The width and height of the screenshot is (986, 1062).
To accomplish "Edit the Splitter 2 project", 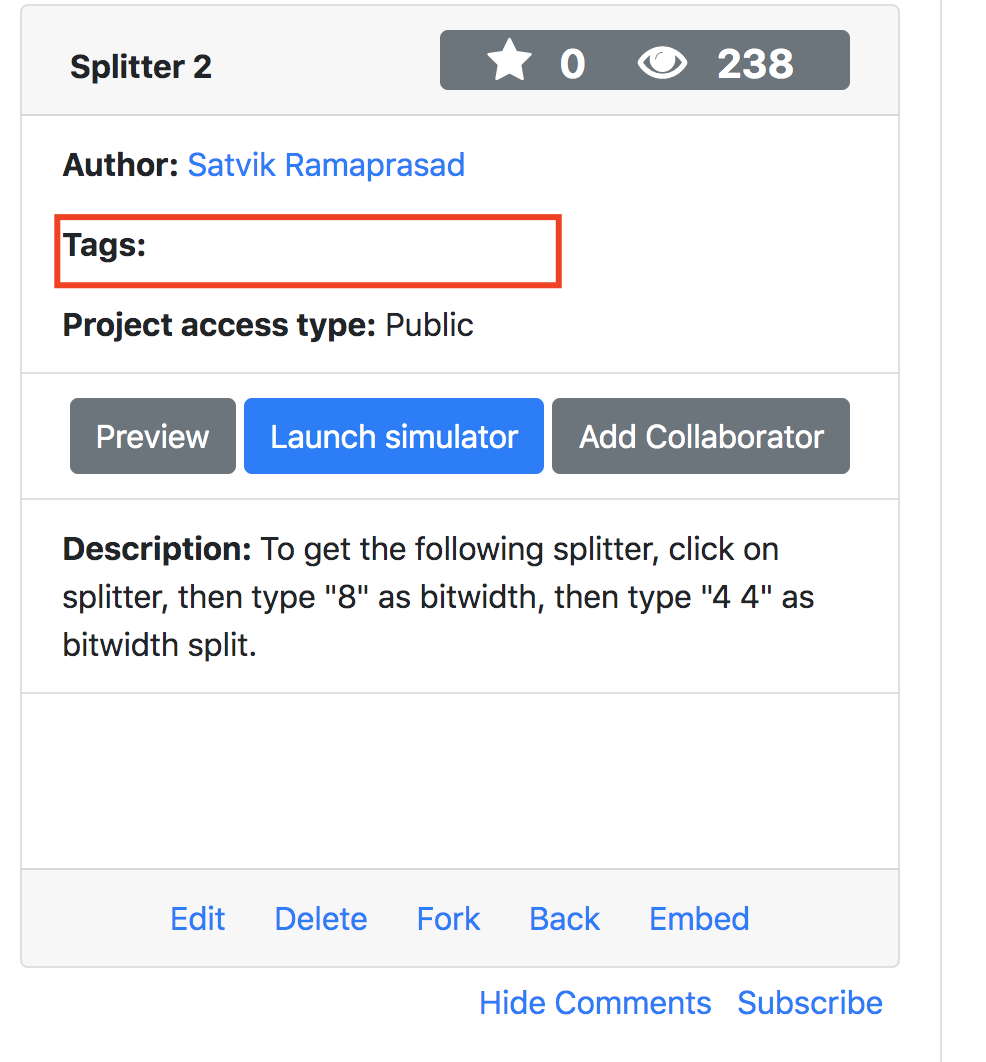I will pyautogui.click(x=197, y=918).
